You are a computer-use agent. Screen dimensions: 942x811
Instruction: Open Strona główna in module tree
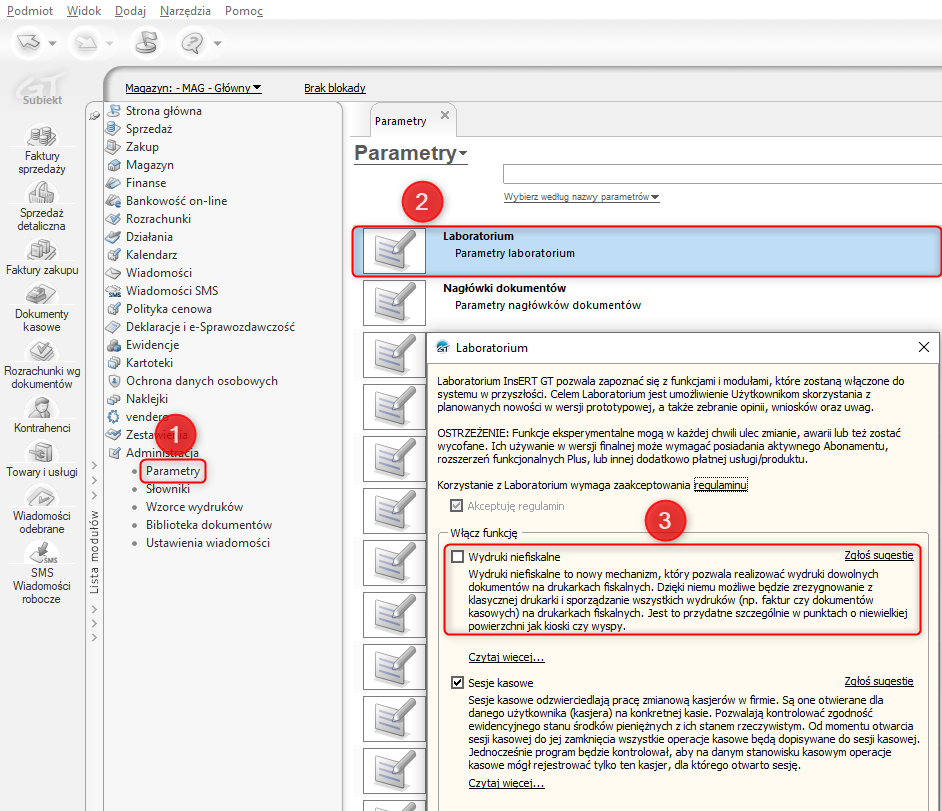(163, 111)
